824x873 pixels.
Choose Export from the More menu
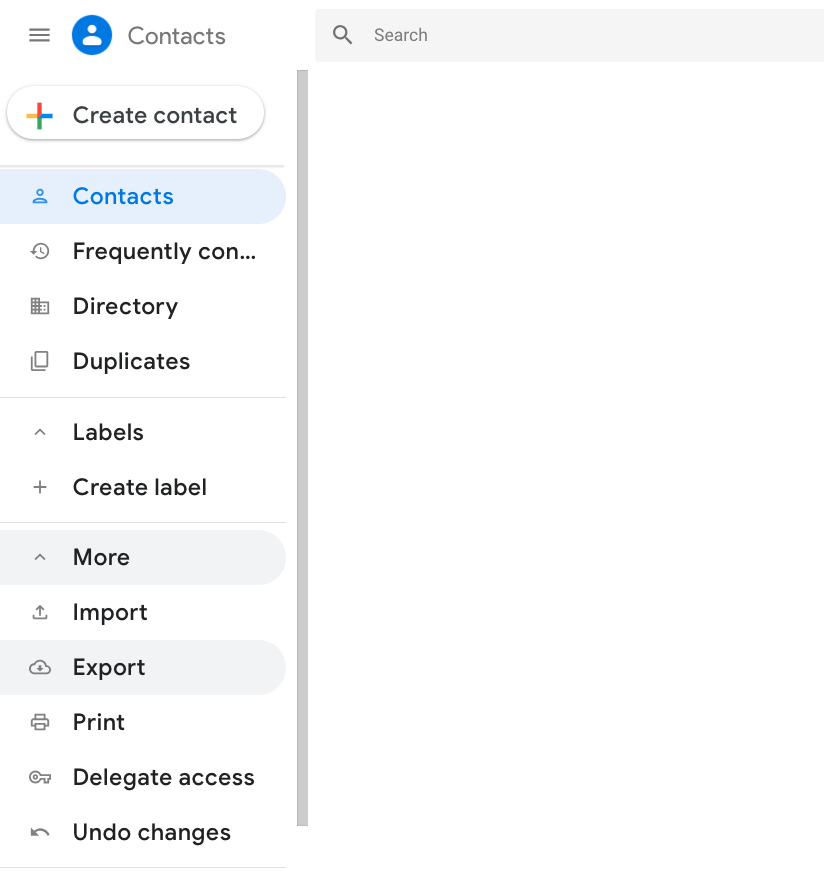[143, 667]
